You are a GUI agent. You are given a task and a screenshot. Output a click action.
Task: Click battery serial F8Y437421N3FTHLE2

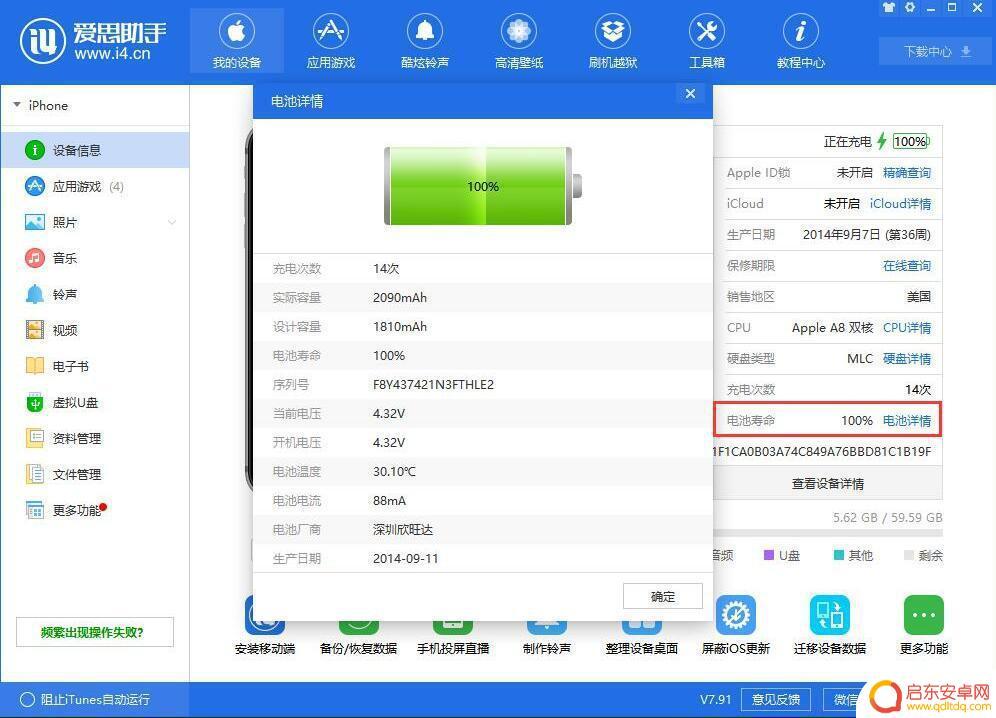433,384
